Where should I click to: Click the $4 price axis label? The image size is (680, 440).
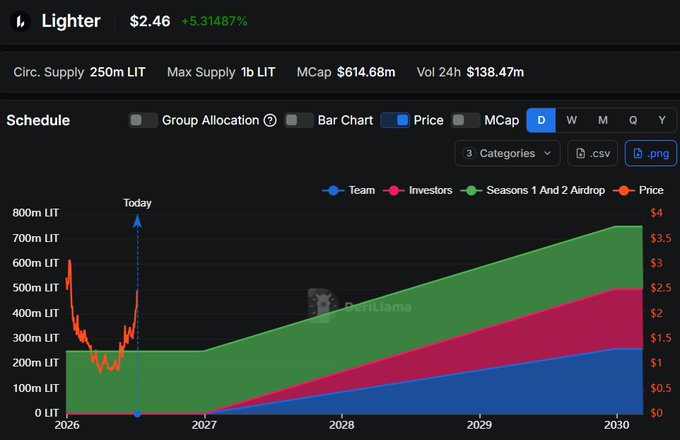tap(657, 213)
